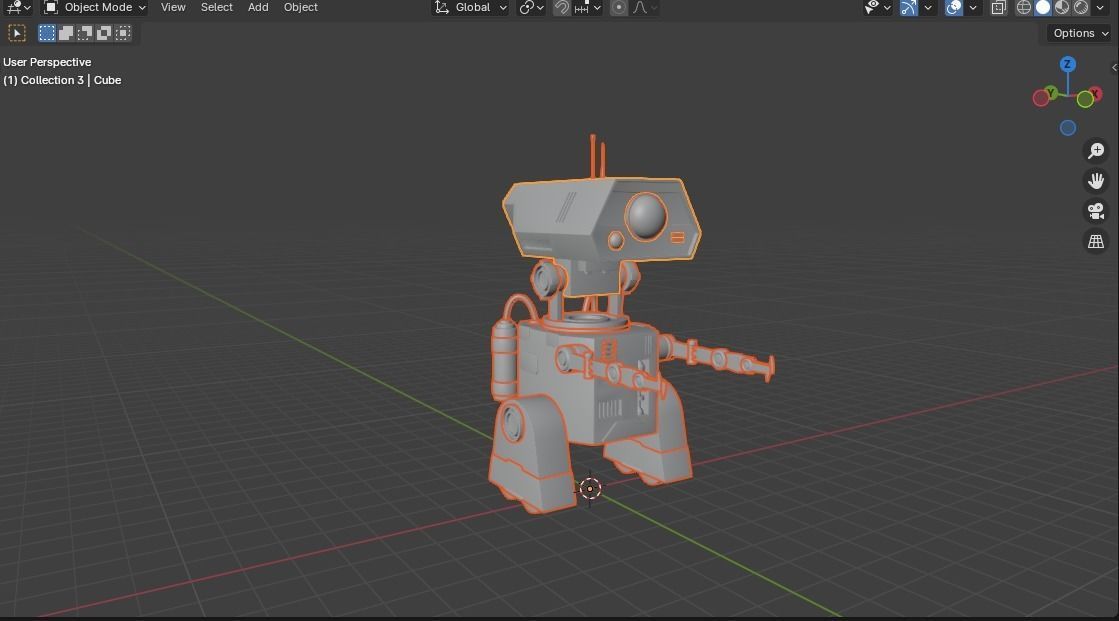The width and height of the screenshot is (1119, 621).
Task: Expand the sidebar with the edge arrow
Action: click(1114, 68)
